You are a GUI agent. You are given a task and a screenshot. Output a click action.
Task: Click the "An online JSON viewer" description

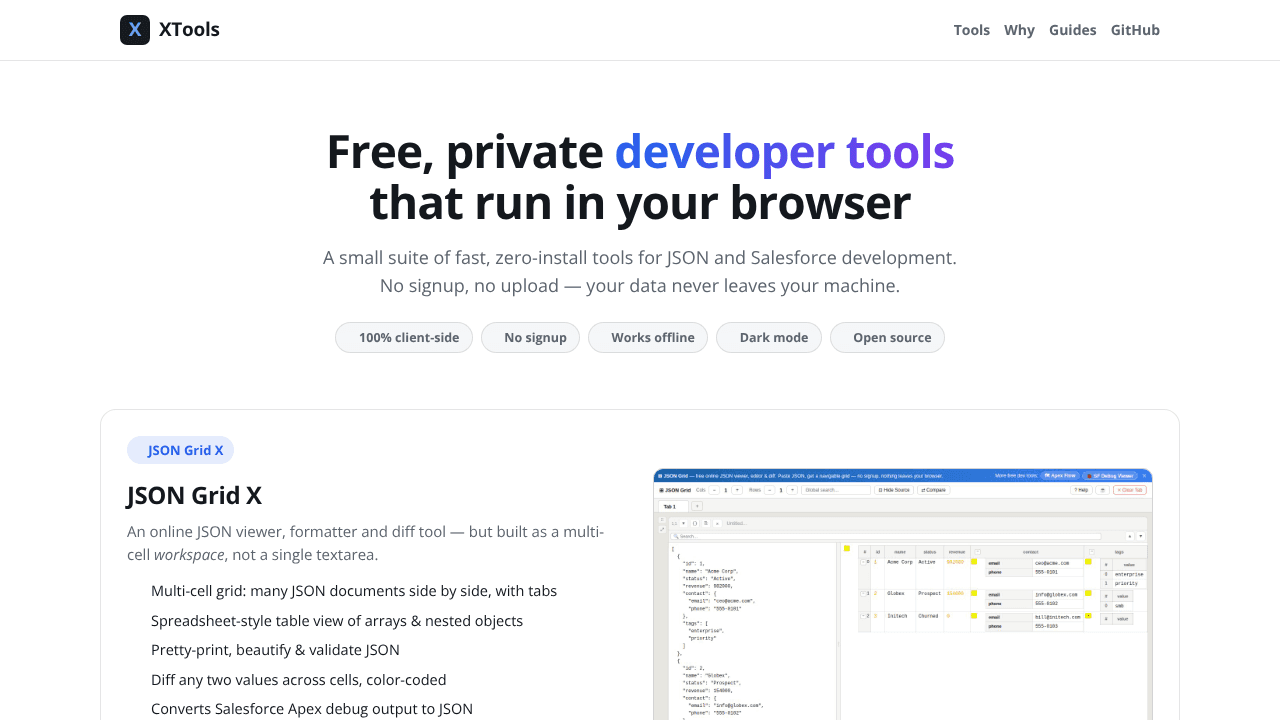(x=366, y=543)
